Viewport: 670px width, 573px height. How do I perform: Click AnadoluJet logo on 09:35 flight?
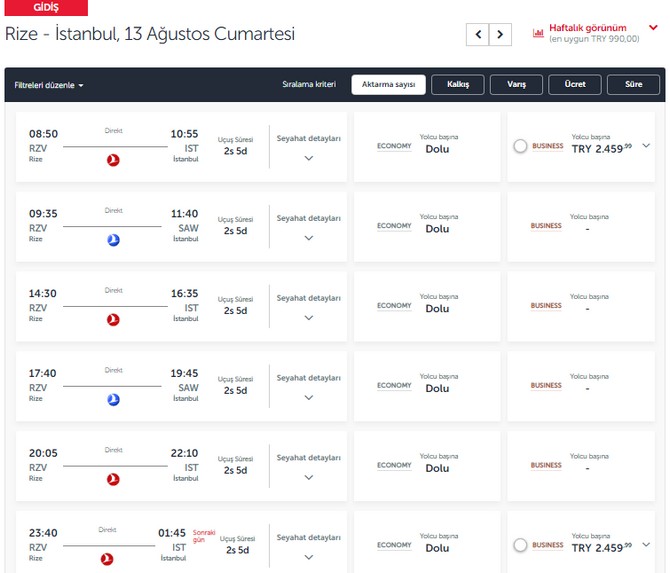coord(113,240)
